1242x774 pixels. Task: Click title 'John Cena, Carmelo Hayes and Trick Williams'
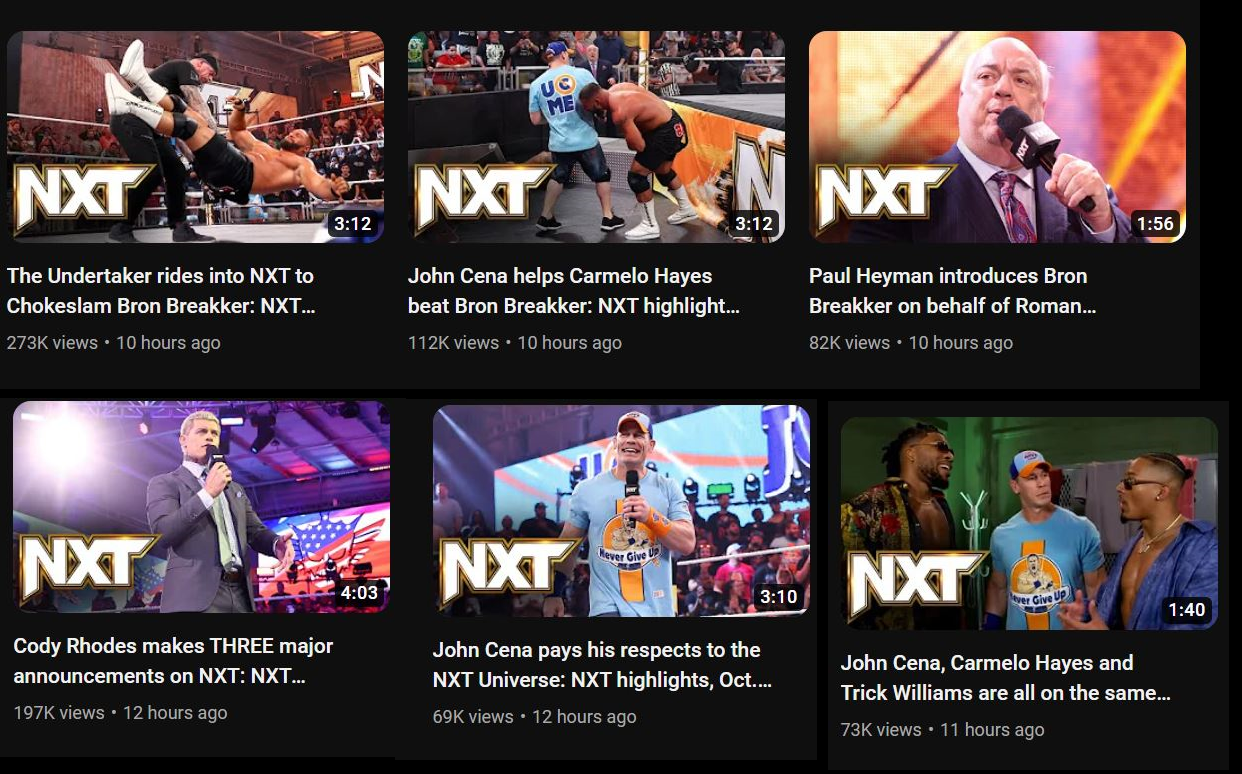tap(1006, 678)
